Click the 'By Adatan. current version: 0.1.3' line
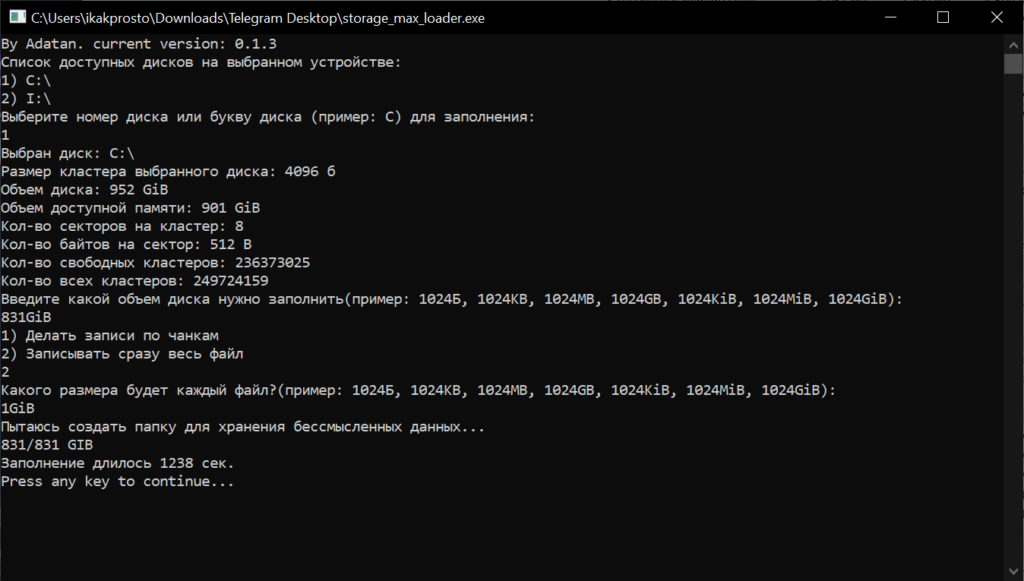This screenshot has height=581, width=1024. [138, 44]
